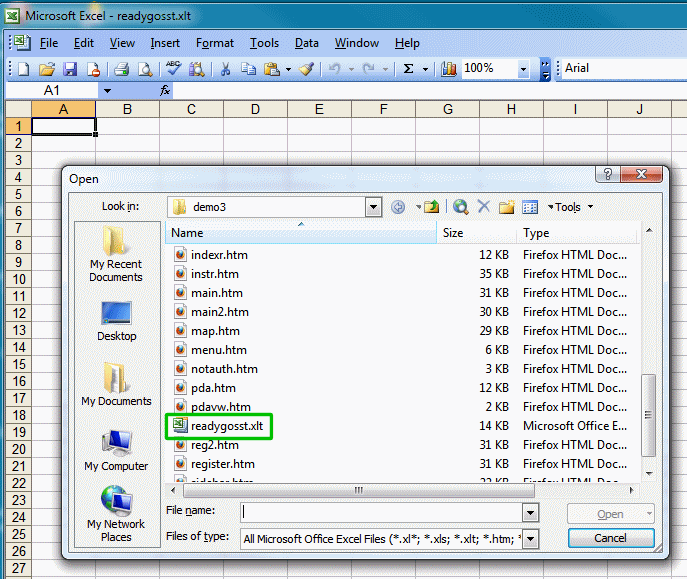Click the Redo arrow icon
The image size is (687, 579).
pos(368,69)
